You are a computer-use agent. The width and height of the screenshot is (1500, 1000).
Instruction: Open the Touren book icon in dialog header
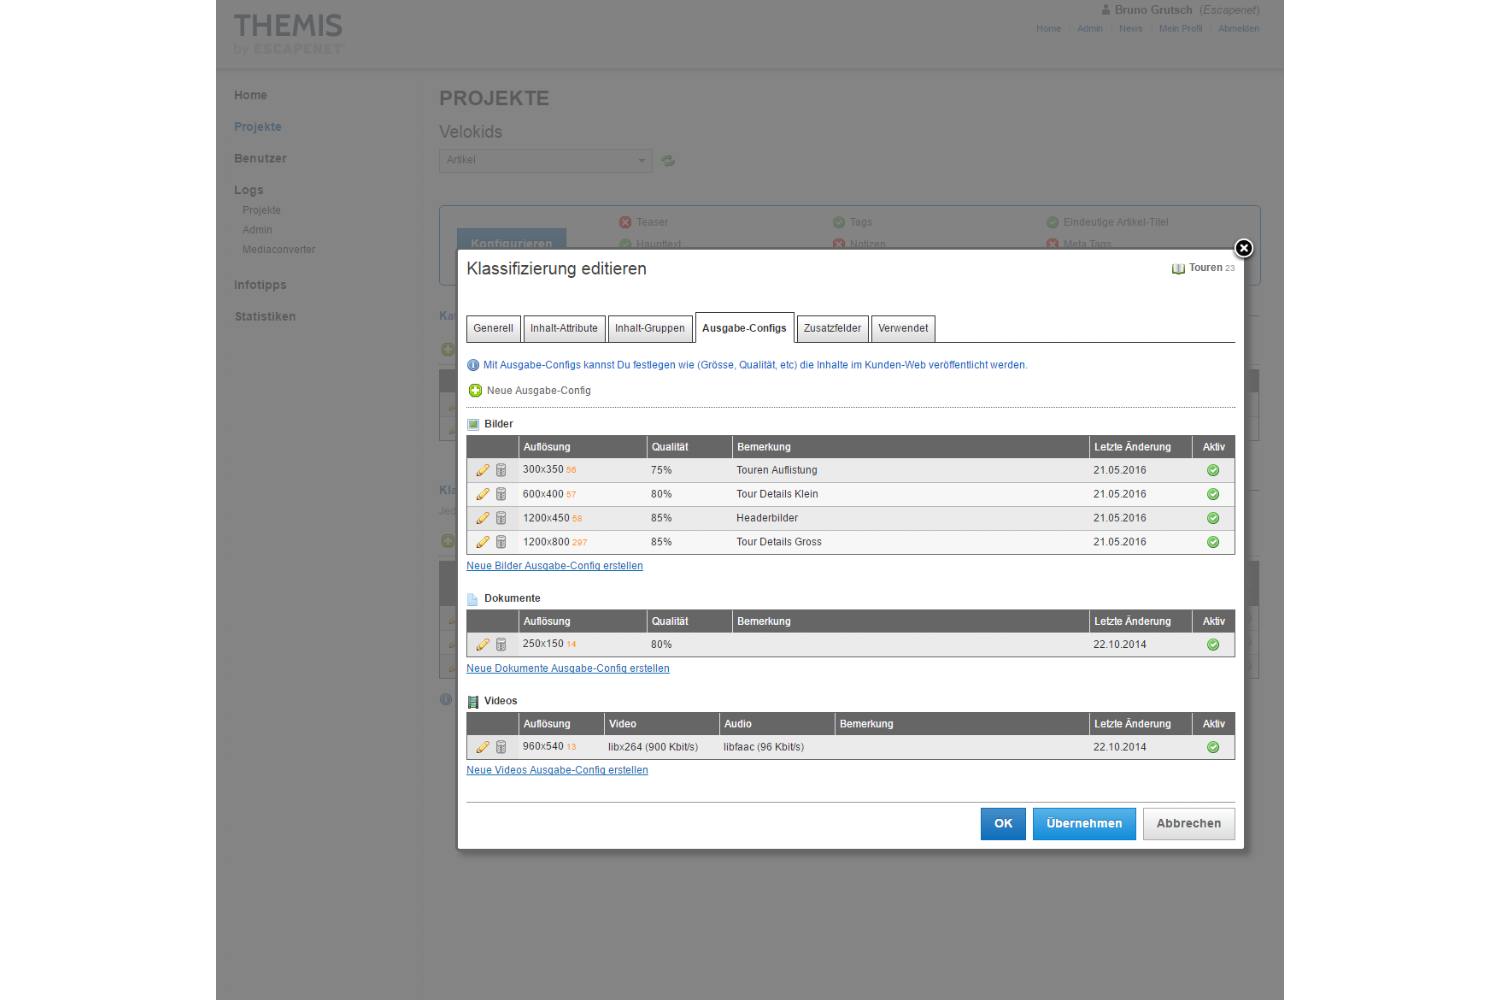point(1178,268)
